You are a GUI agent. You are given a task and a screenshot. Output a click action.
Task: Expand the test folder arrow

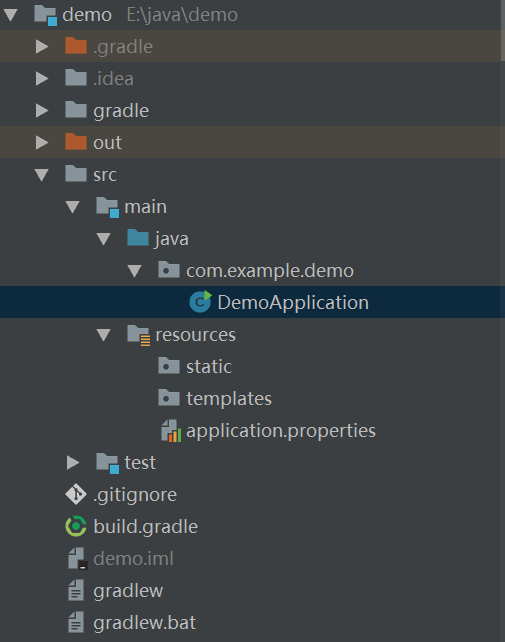point(73,463)
